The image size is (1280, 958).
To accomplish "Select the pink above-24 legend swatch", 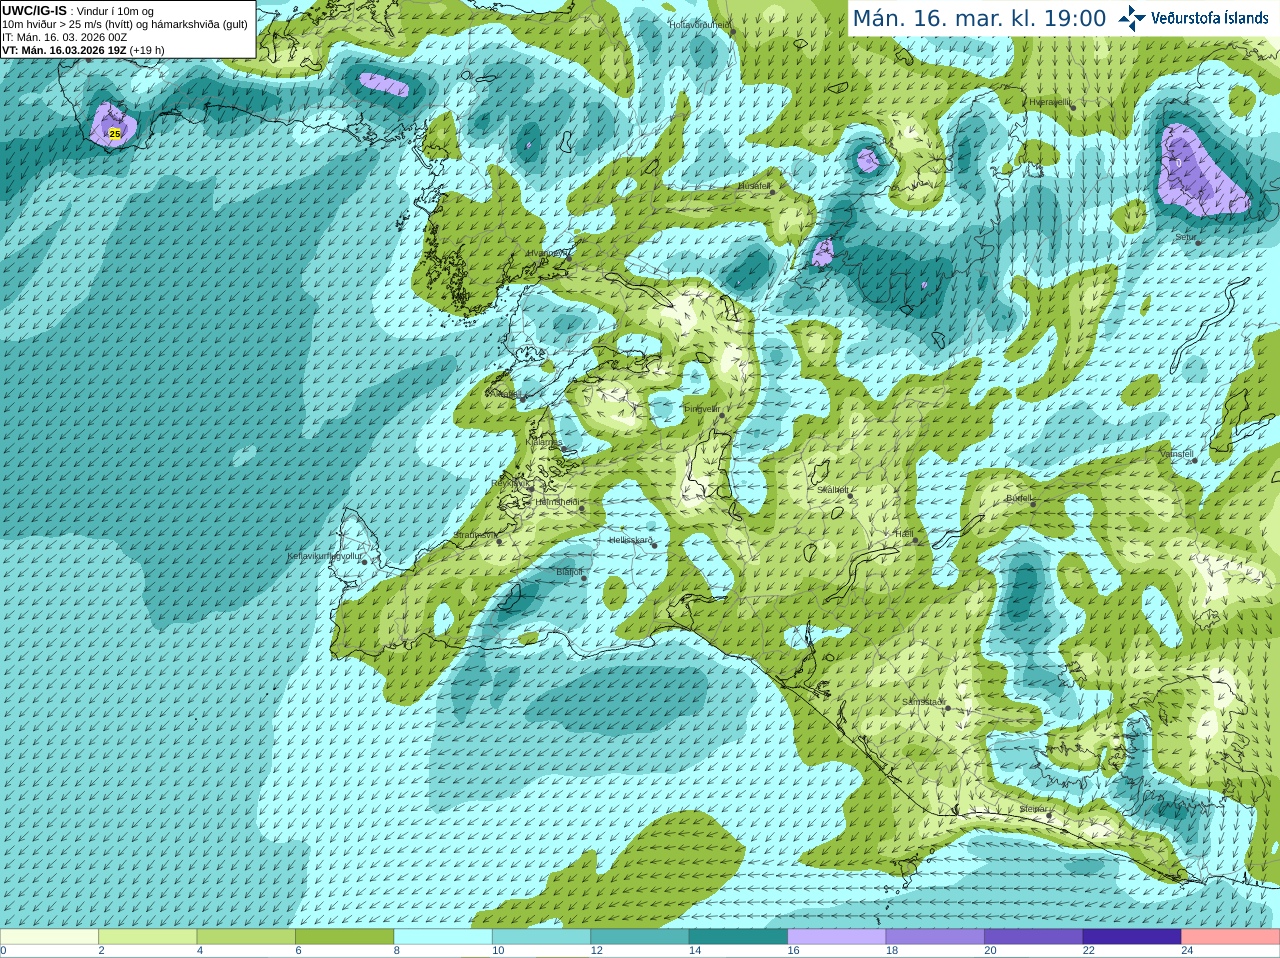I will click(1231, 937).
